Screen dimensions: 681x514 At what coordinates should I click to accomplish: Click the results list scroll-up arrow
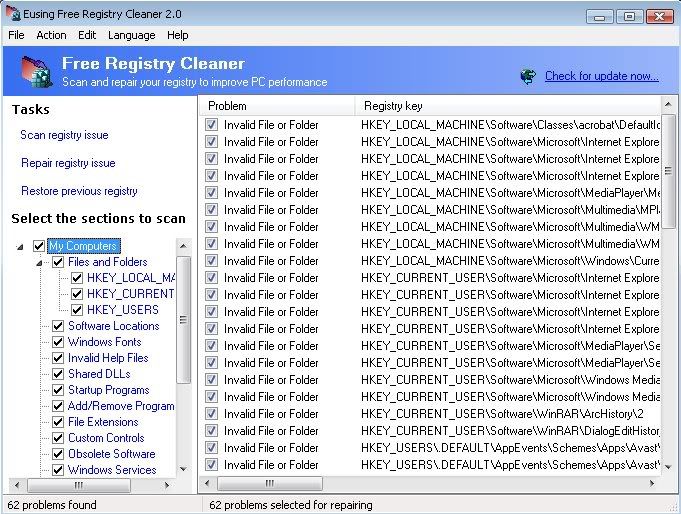click(x=668, y=104)
